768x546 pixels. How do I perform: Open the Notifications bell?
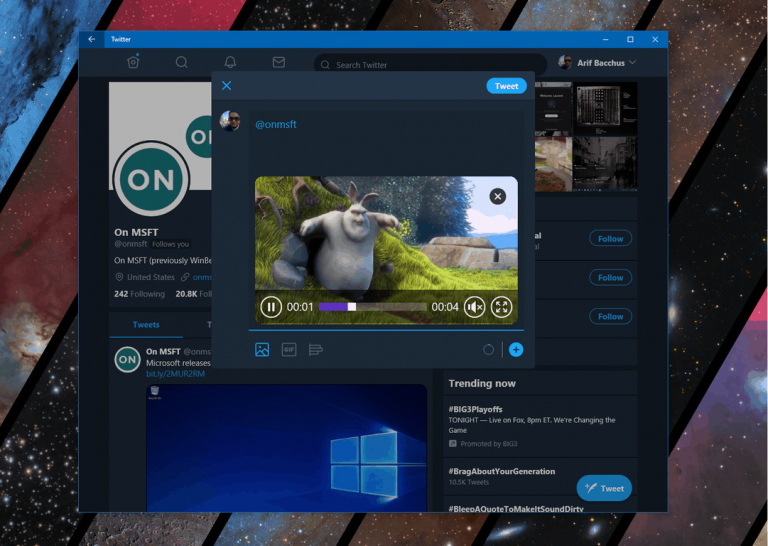pos(230,62)
